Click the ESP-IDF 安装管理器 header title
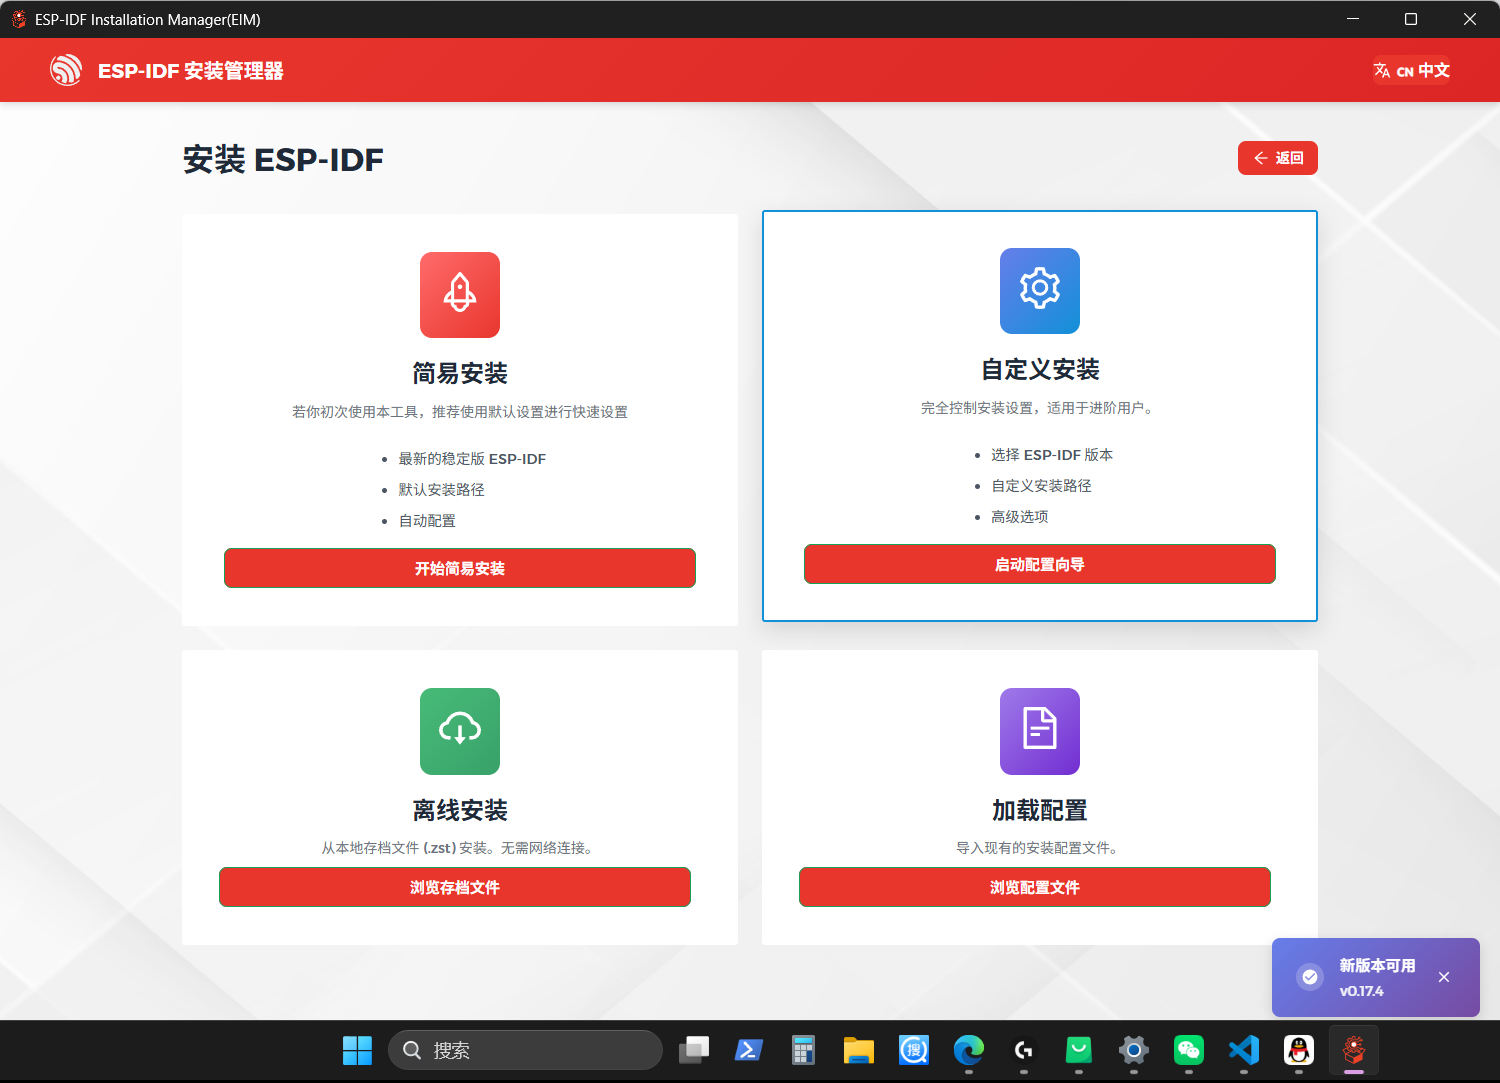This screenshot has height=1083, width=1500. tap(191, 71)
